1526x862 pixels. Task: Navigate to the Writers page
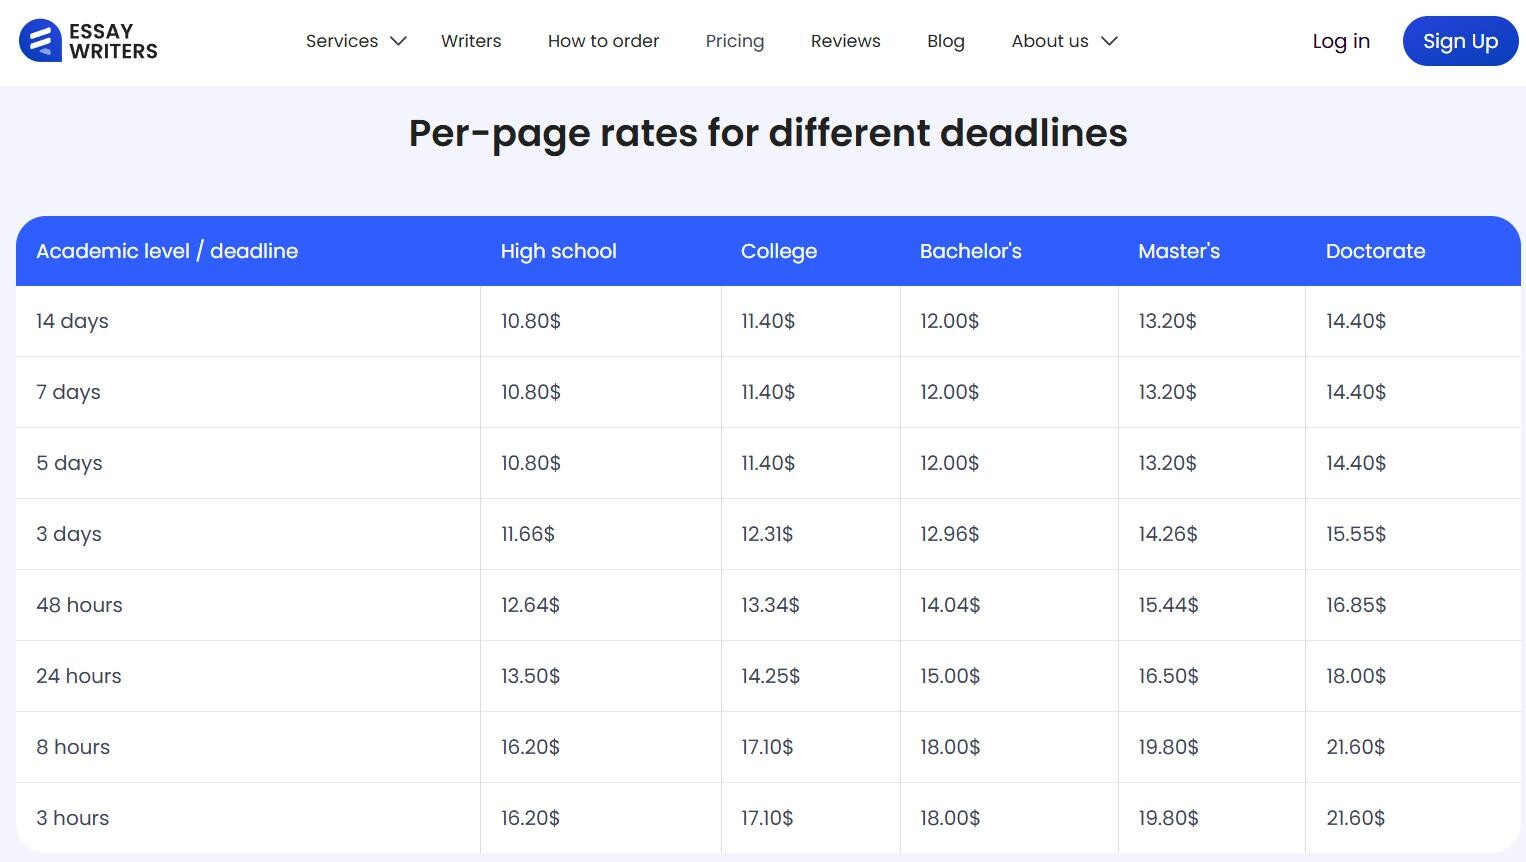[471, 41]
